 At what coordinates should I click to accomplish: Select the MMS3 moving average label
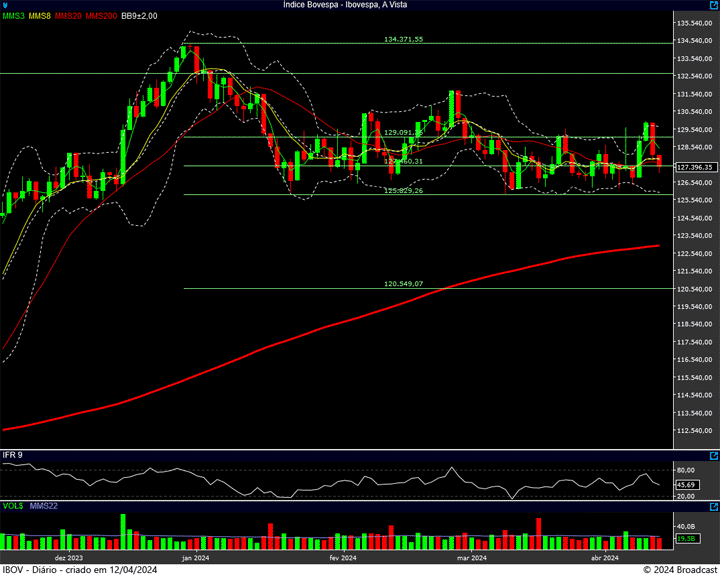pyautogui.click(x=14, y=16)
